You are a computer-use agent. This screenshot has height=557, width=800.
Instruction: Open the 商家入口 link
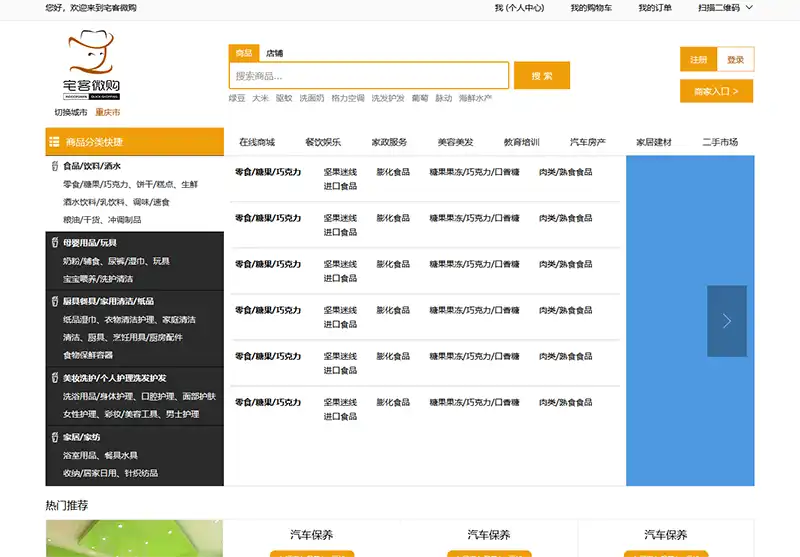click(x=716, y=92)
